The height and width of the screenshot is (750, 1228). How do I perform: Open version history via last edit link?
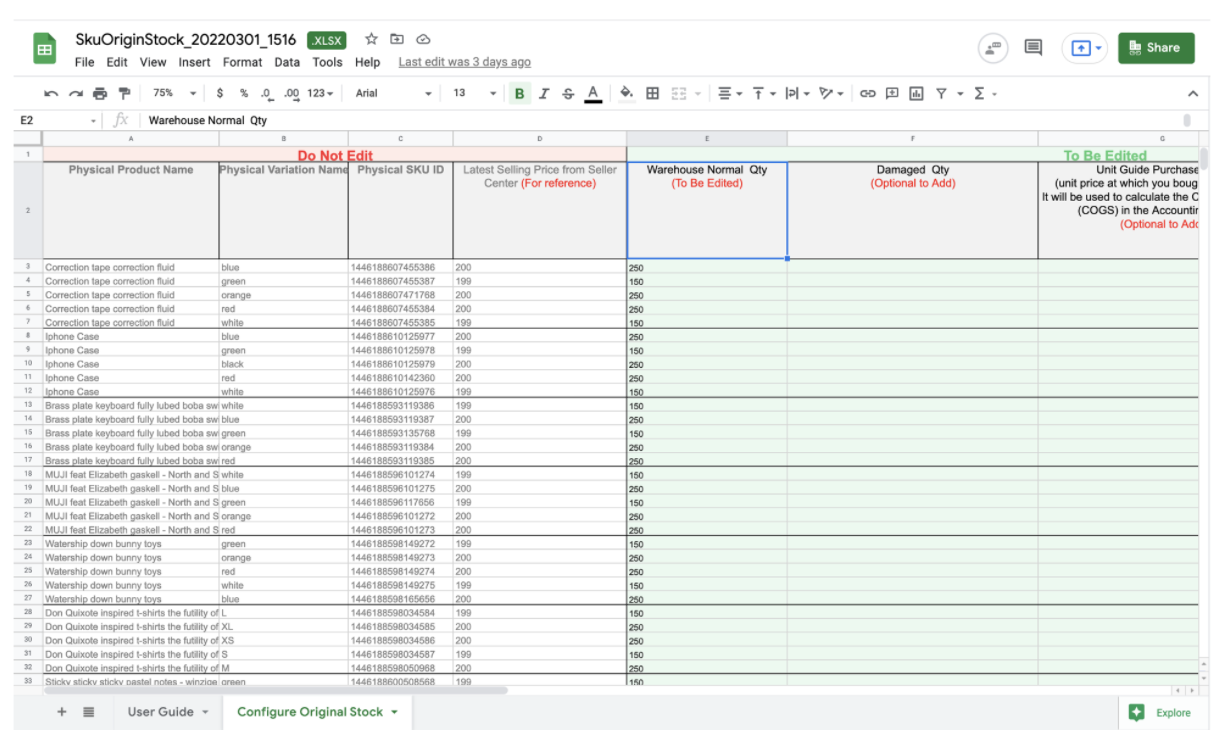pos(464,62)
